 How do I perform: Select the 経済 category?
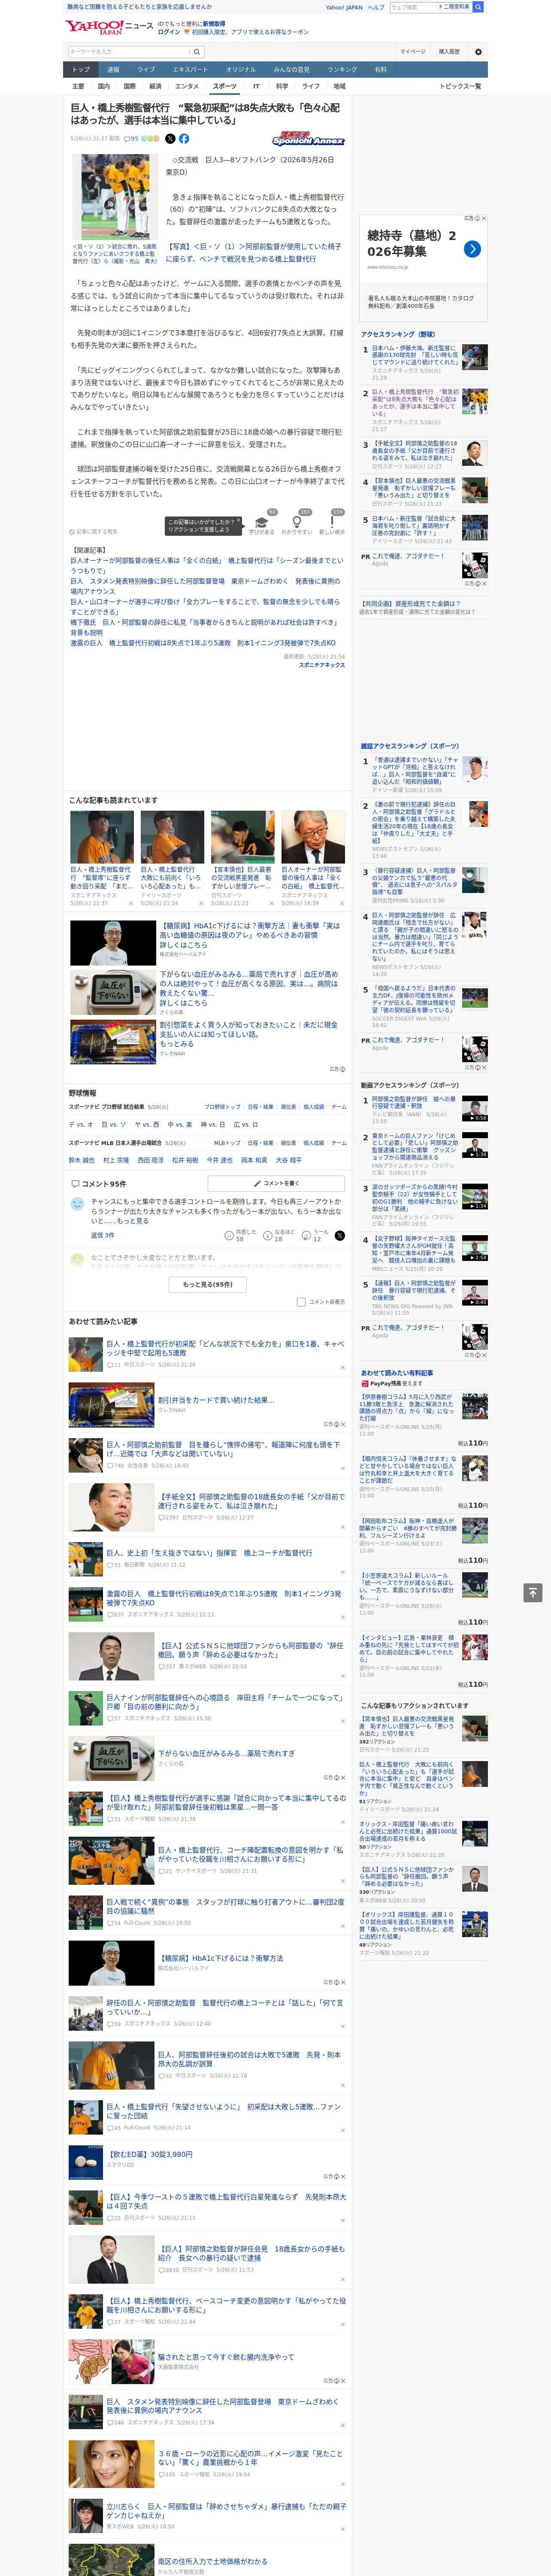point(155,86)
